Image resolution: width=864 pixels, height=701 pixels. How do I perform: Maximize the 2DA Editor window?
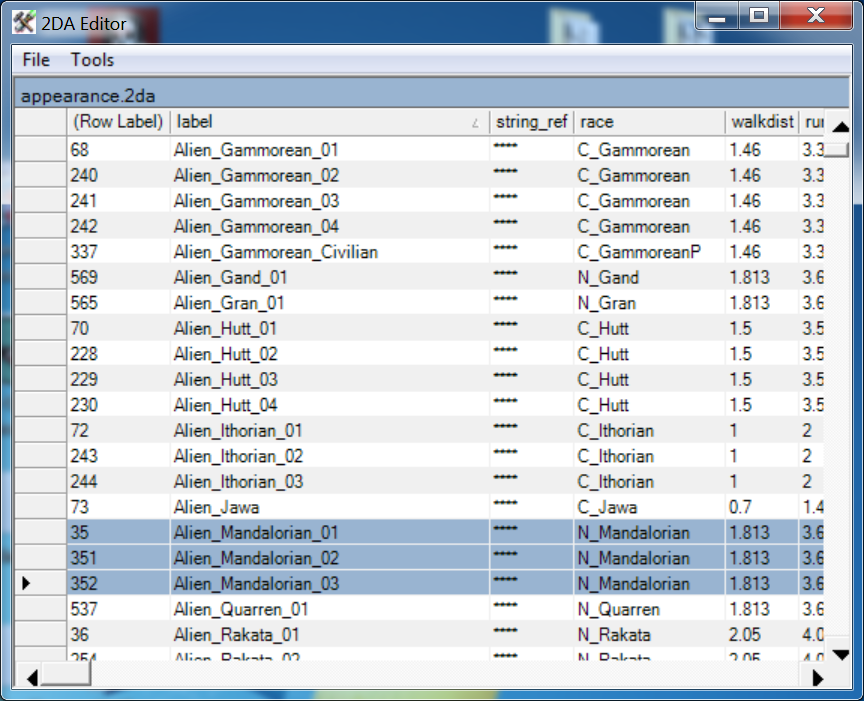coord(760,16)
